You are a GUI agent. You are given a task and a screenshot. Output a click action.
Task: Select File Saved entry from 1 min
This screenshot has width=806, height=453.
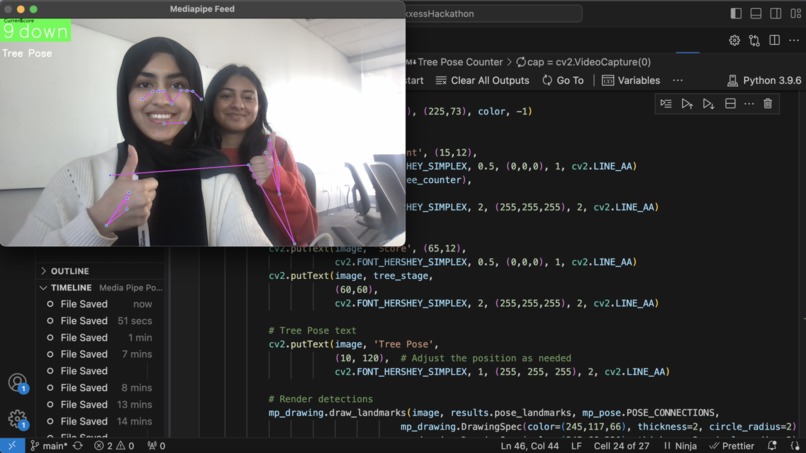pyautogui.click(x=99, y=338)
